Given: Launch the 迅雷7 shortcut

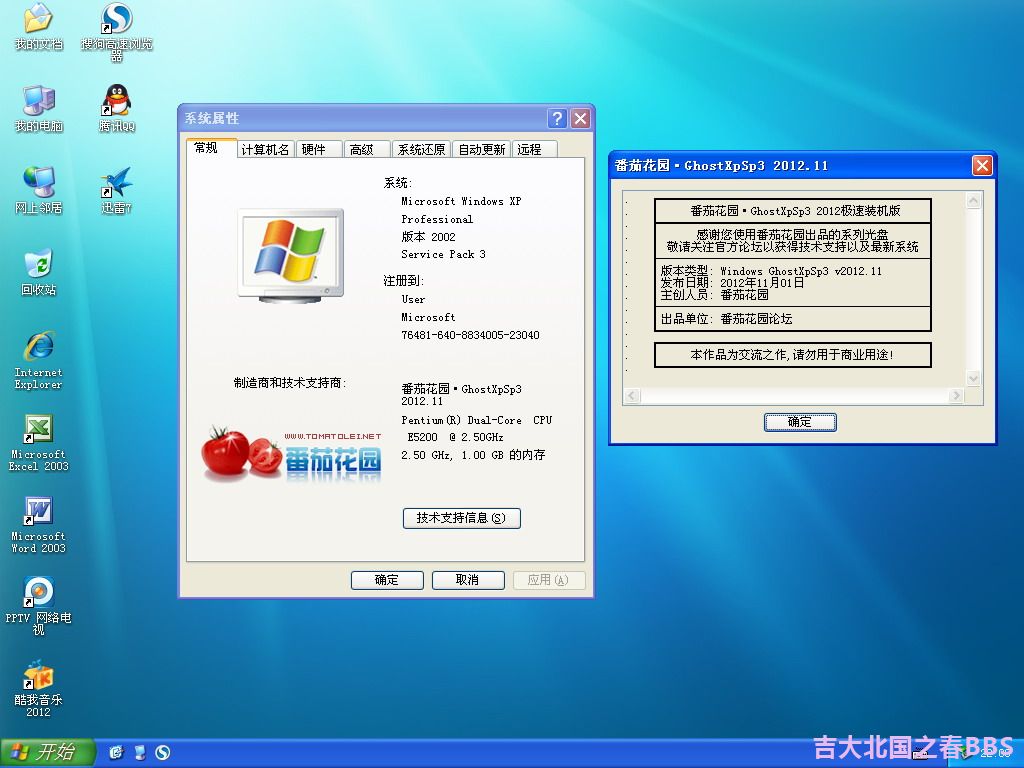Looking at the screenshot, I should 117,190.
